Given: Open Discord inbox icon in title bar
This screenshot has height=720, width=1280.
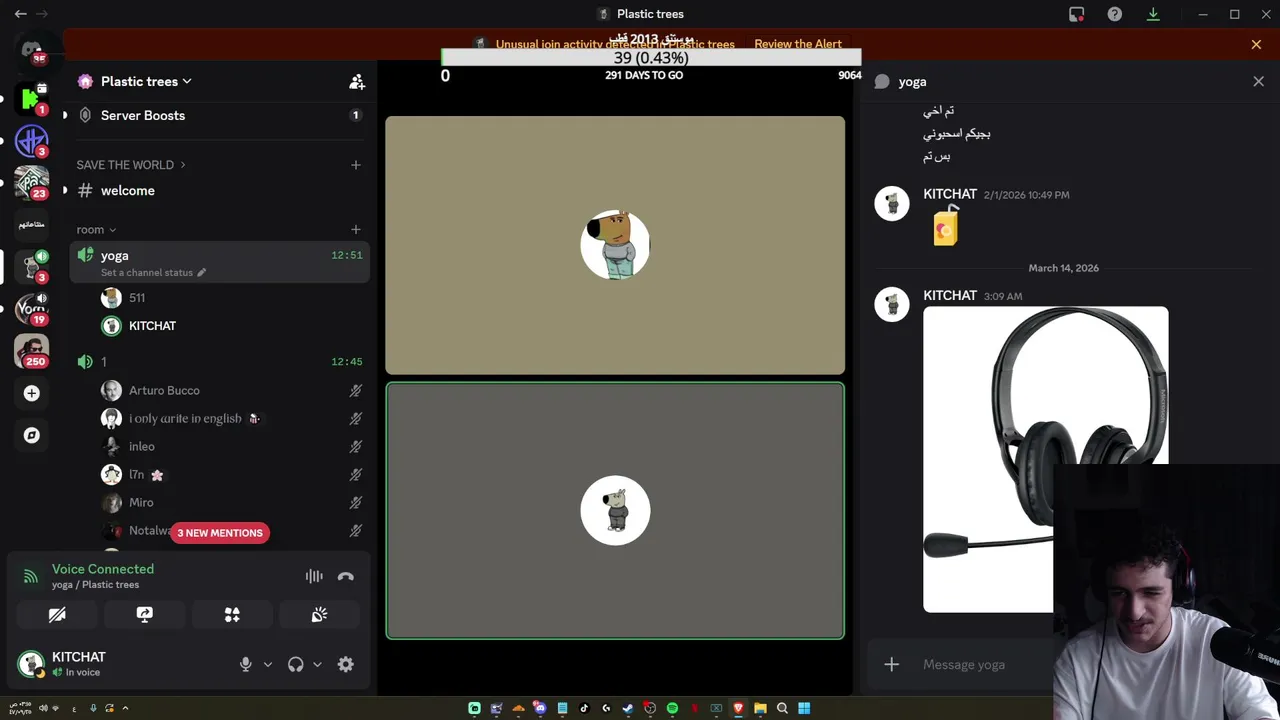Looking at the screenshot, I should pyautogui.click(x=1077, y=14).
